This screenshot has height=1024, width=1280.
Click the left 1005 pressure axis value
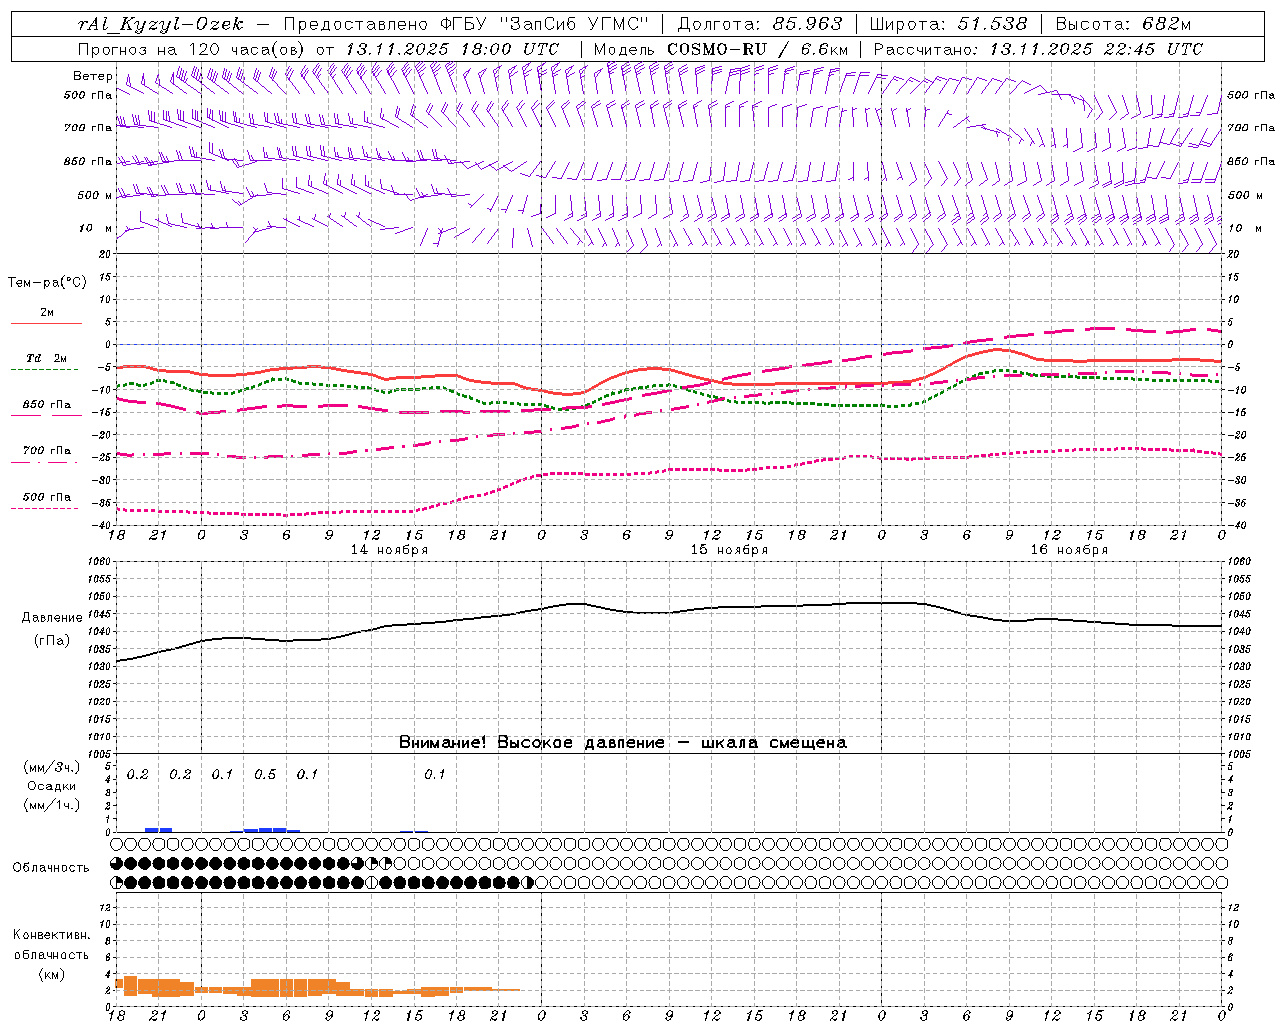(101, 754)
